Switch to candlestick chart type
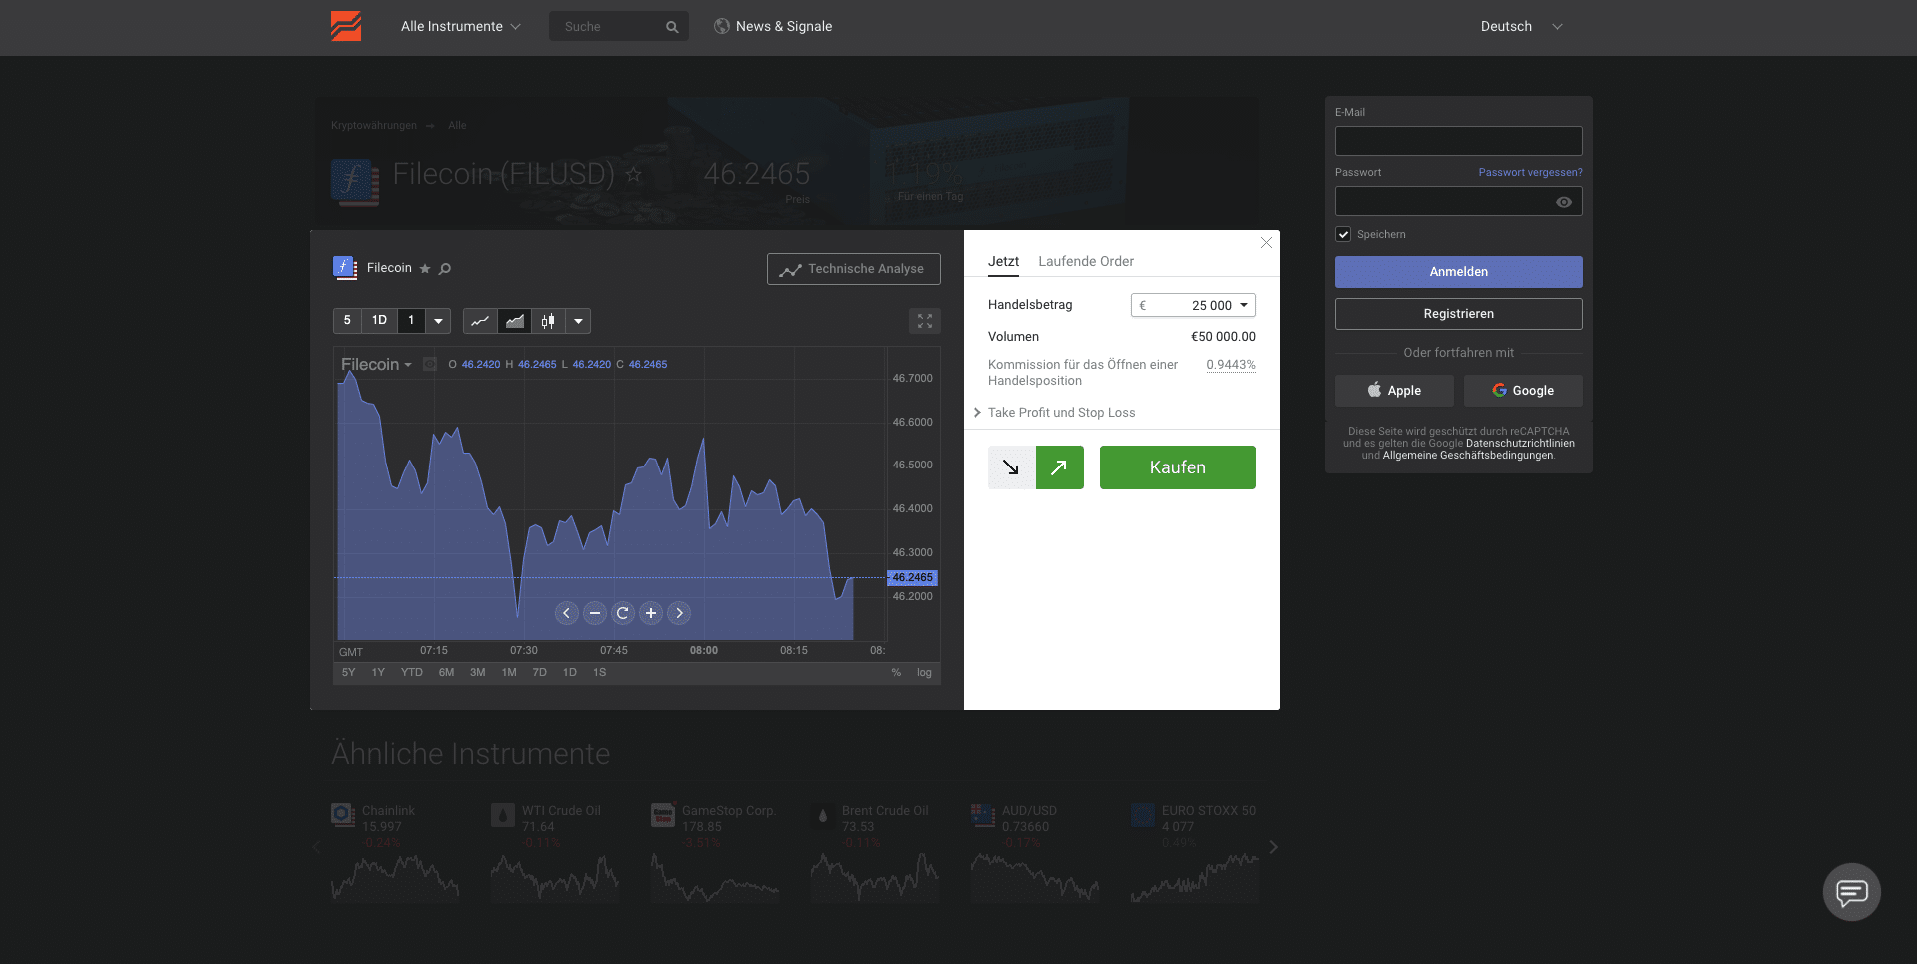Screen dimensions: 1917x964 (x=548, y=321)
